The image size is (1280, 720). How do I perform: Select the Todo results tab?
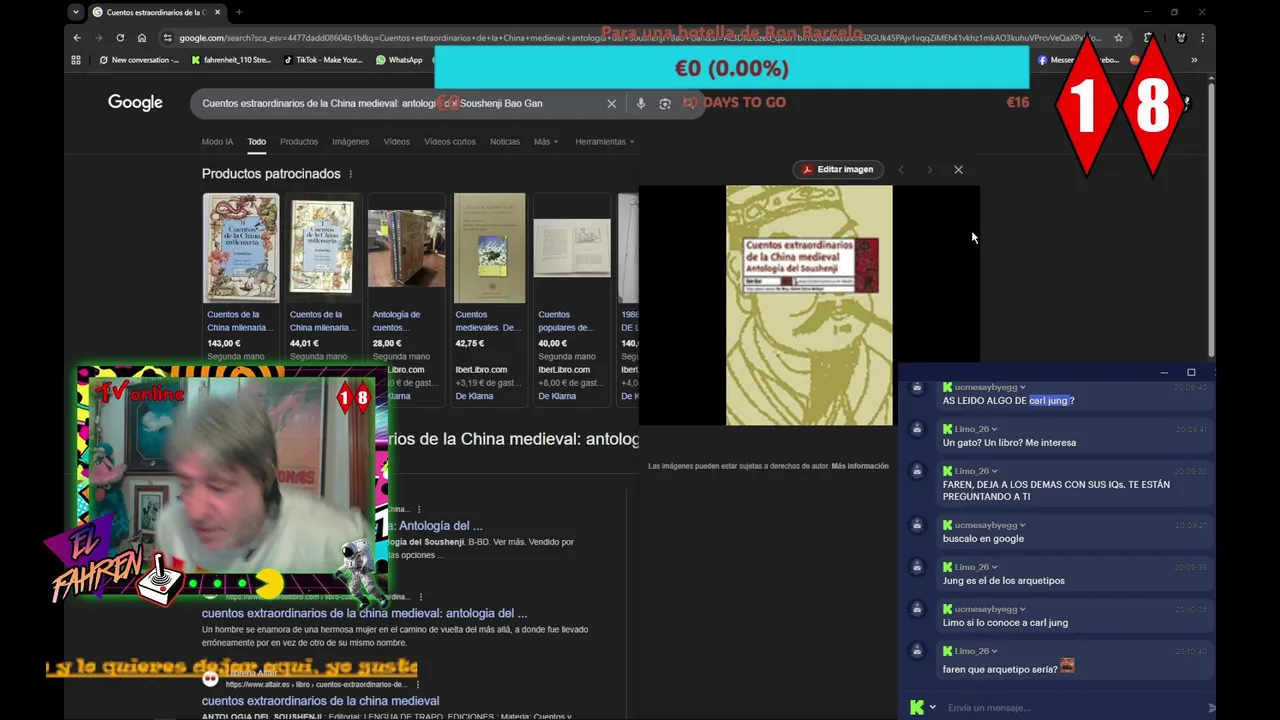257,142
